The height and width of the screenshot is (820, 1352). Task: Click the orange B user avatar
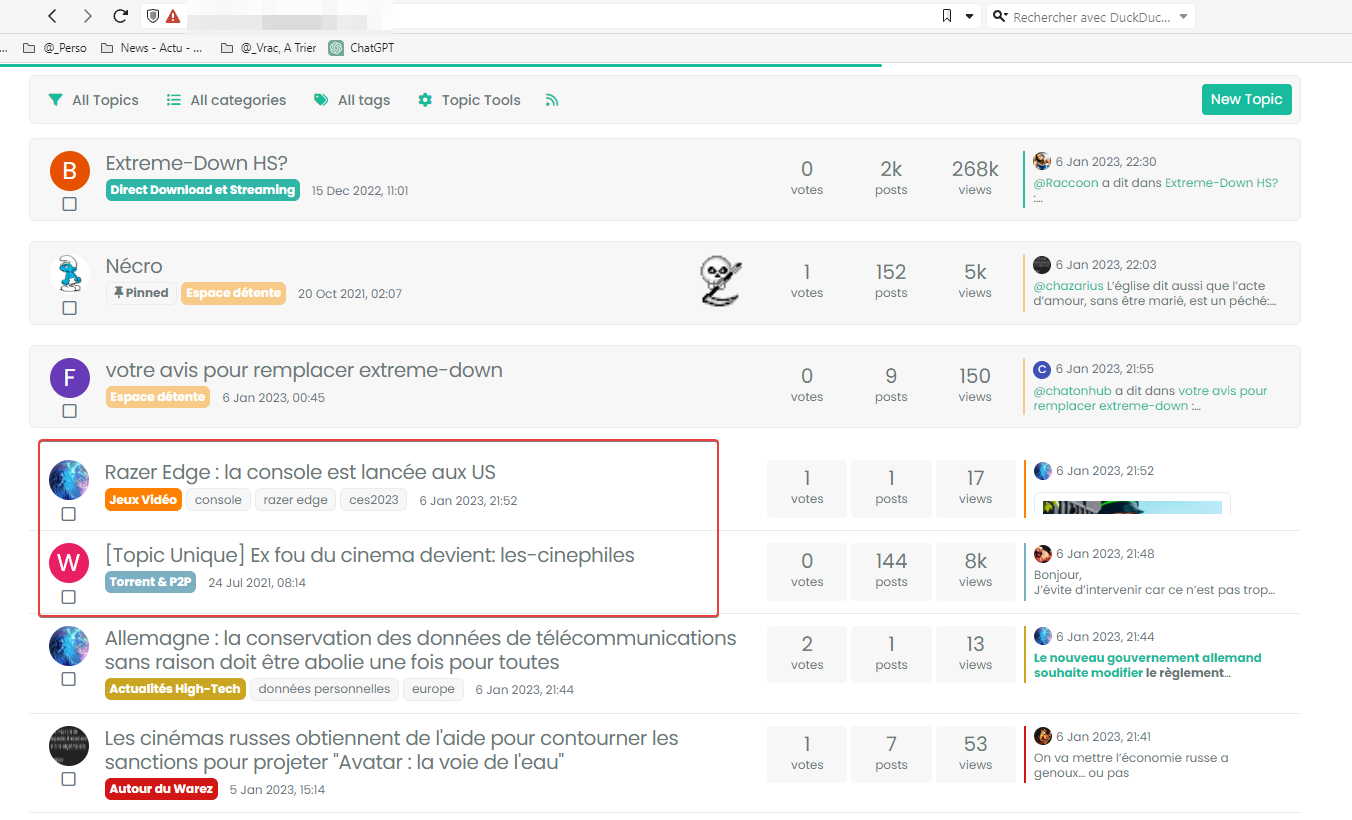pos(69,171)
